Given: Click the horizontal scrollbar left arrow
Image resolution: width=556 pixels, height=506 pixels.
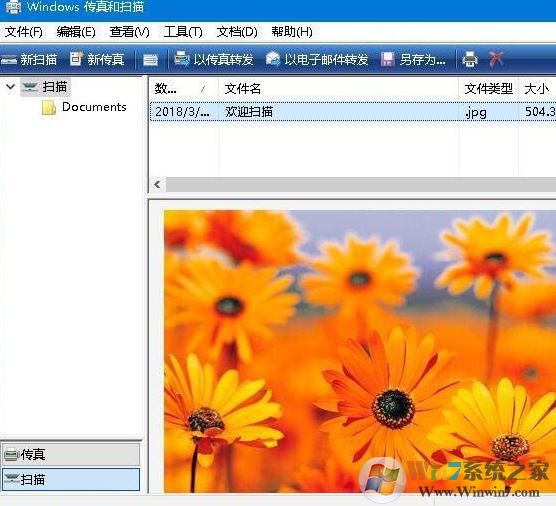Looking at the screenshot, I should (157, 184).
